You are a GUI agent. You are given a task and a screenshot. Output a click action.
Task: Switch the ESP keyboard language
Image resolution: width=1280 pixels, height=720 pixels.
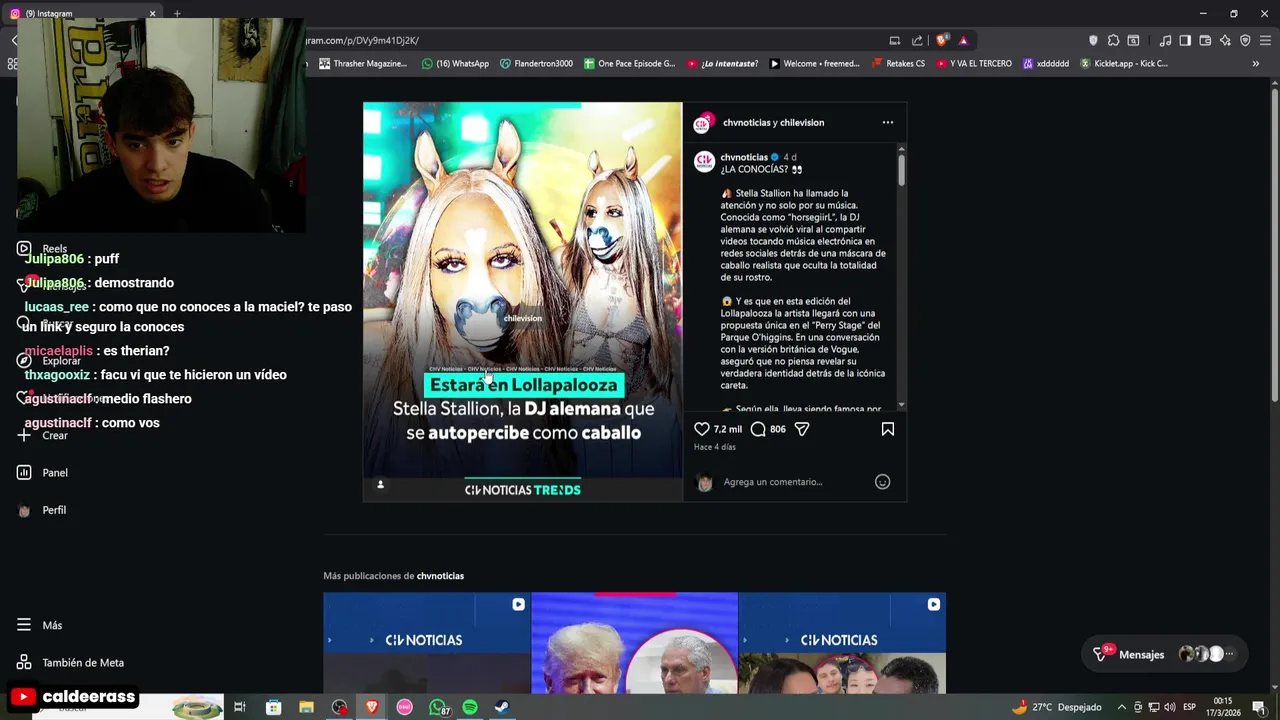1190,707
